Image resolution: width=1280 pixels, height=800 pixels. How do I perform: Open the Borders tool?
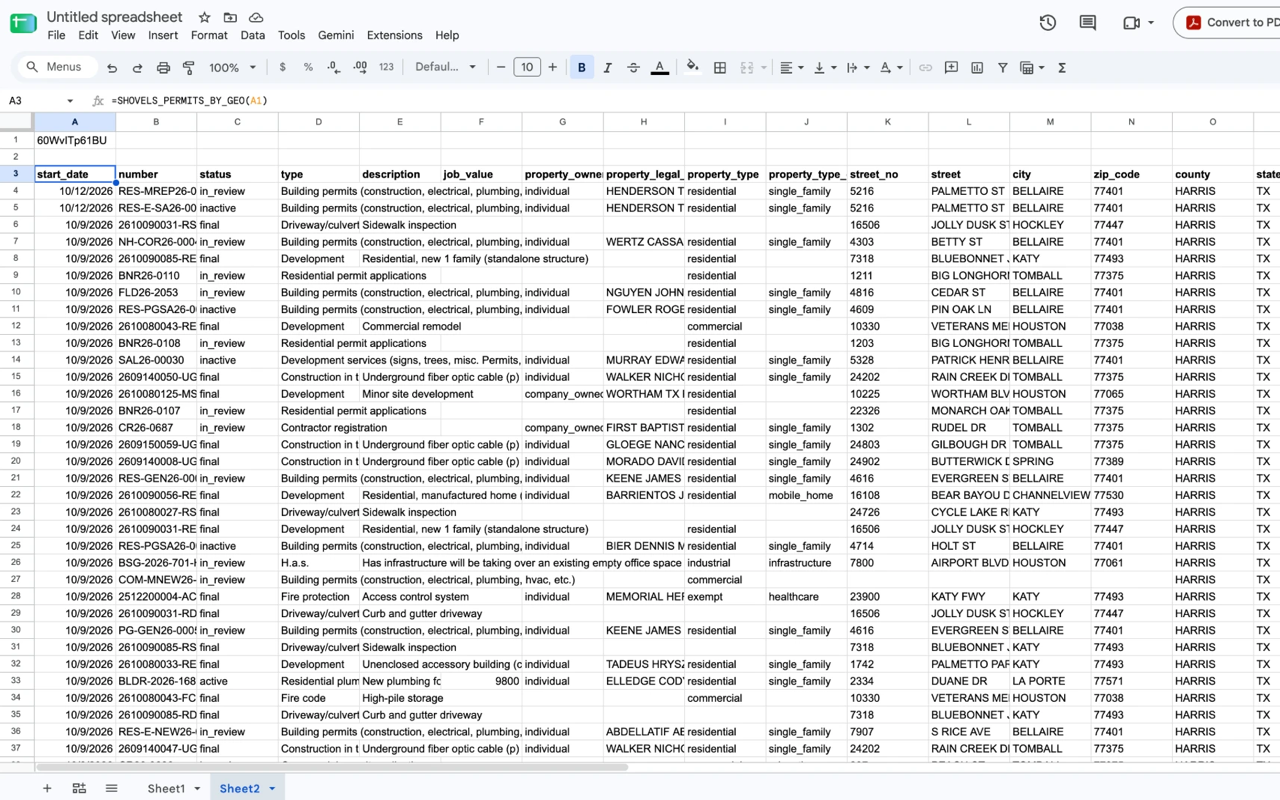[x=720, y=68]
